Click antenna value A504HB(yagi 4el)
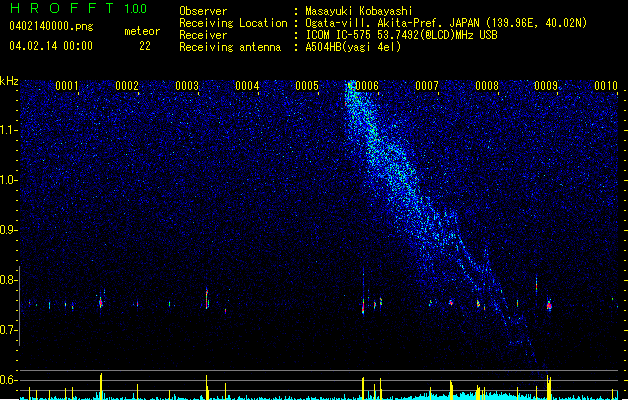629x400 pixels. tap(353, 47)
